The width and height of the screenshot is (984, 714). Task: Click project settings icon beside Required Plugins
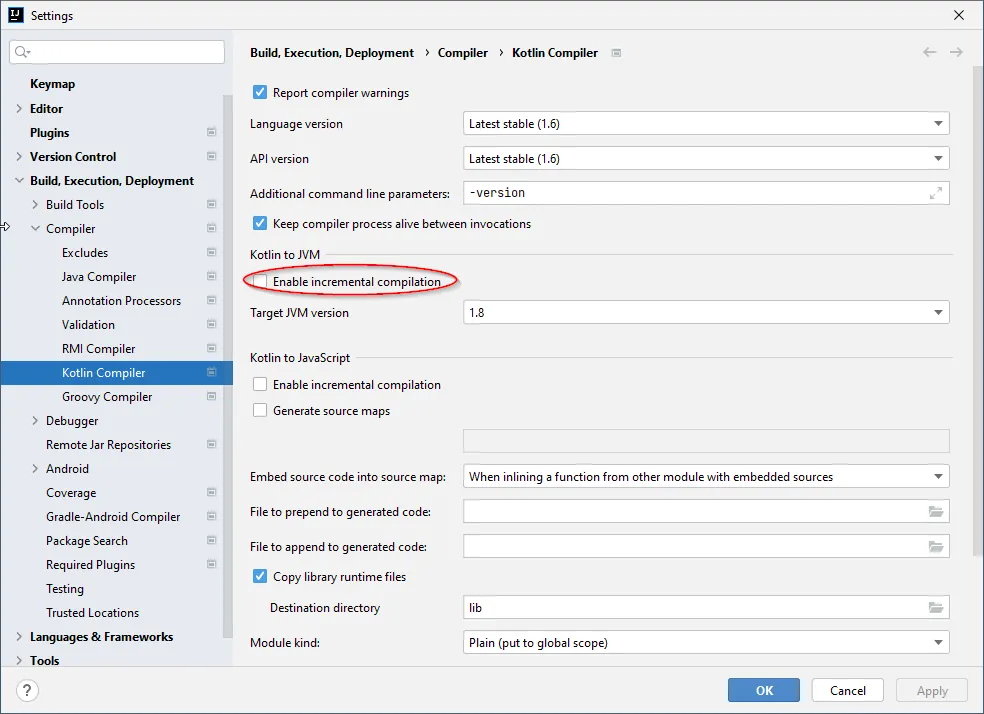211,564
